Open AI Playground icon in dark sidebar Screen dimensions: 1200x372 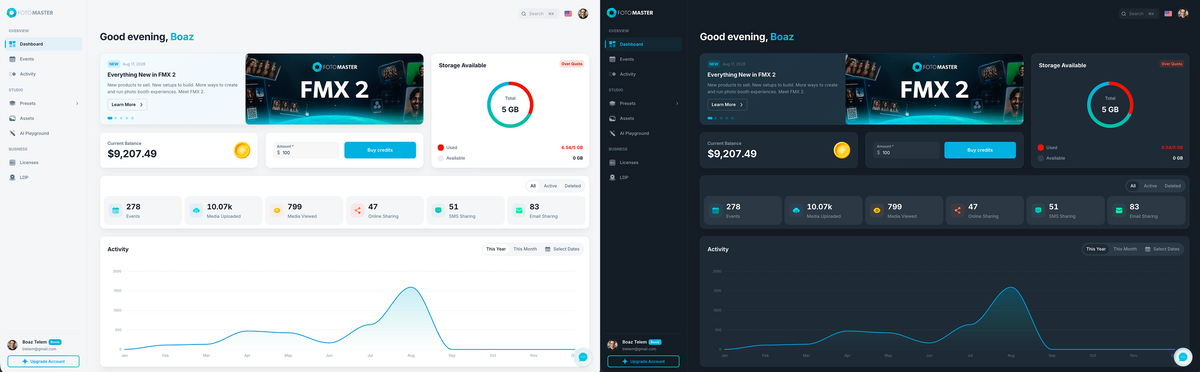(612, 133)
